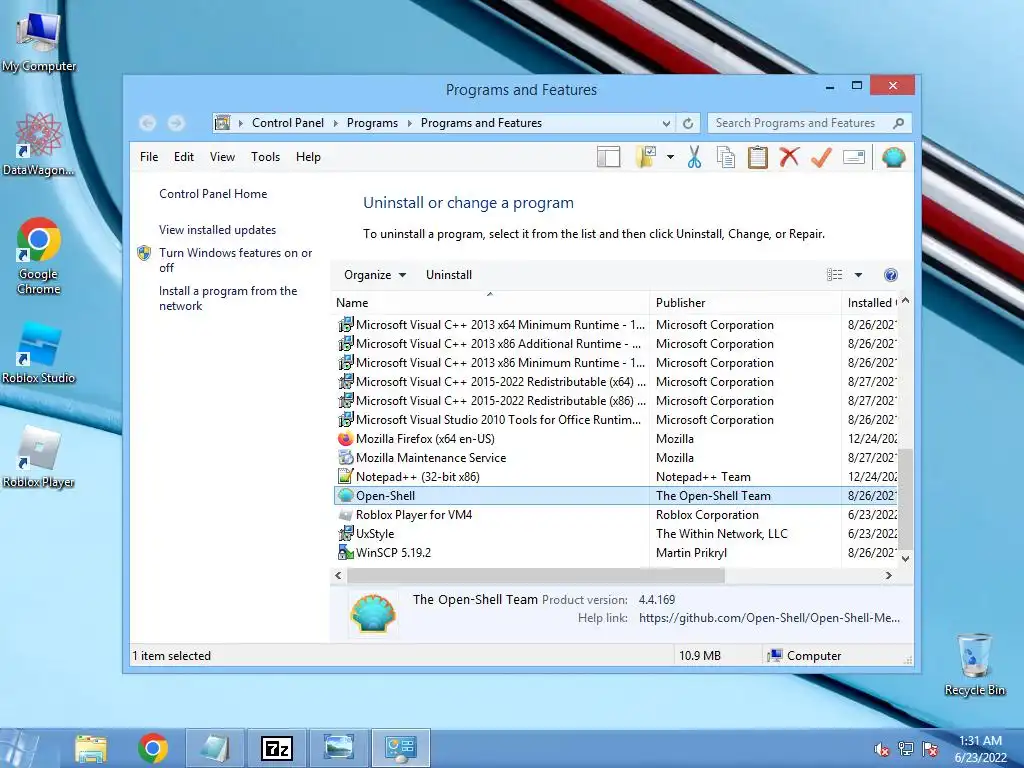Click the Control Panel taskbar button
The width and height of the screenshot is (1024, 768).
[400, 748]
